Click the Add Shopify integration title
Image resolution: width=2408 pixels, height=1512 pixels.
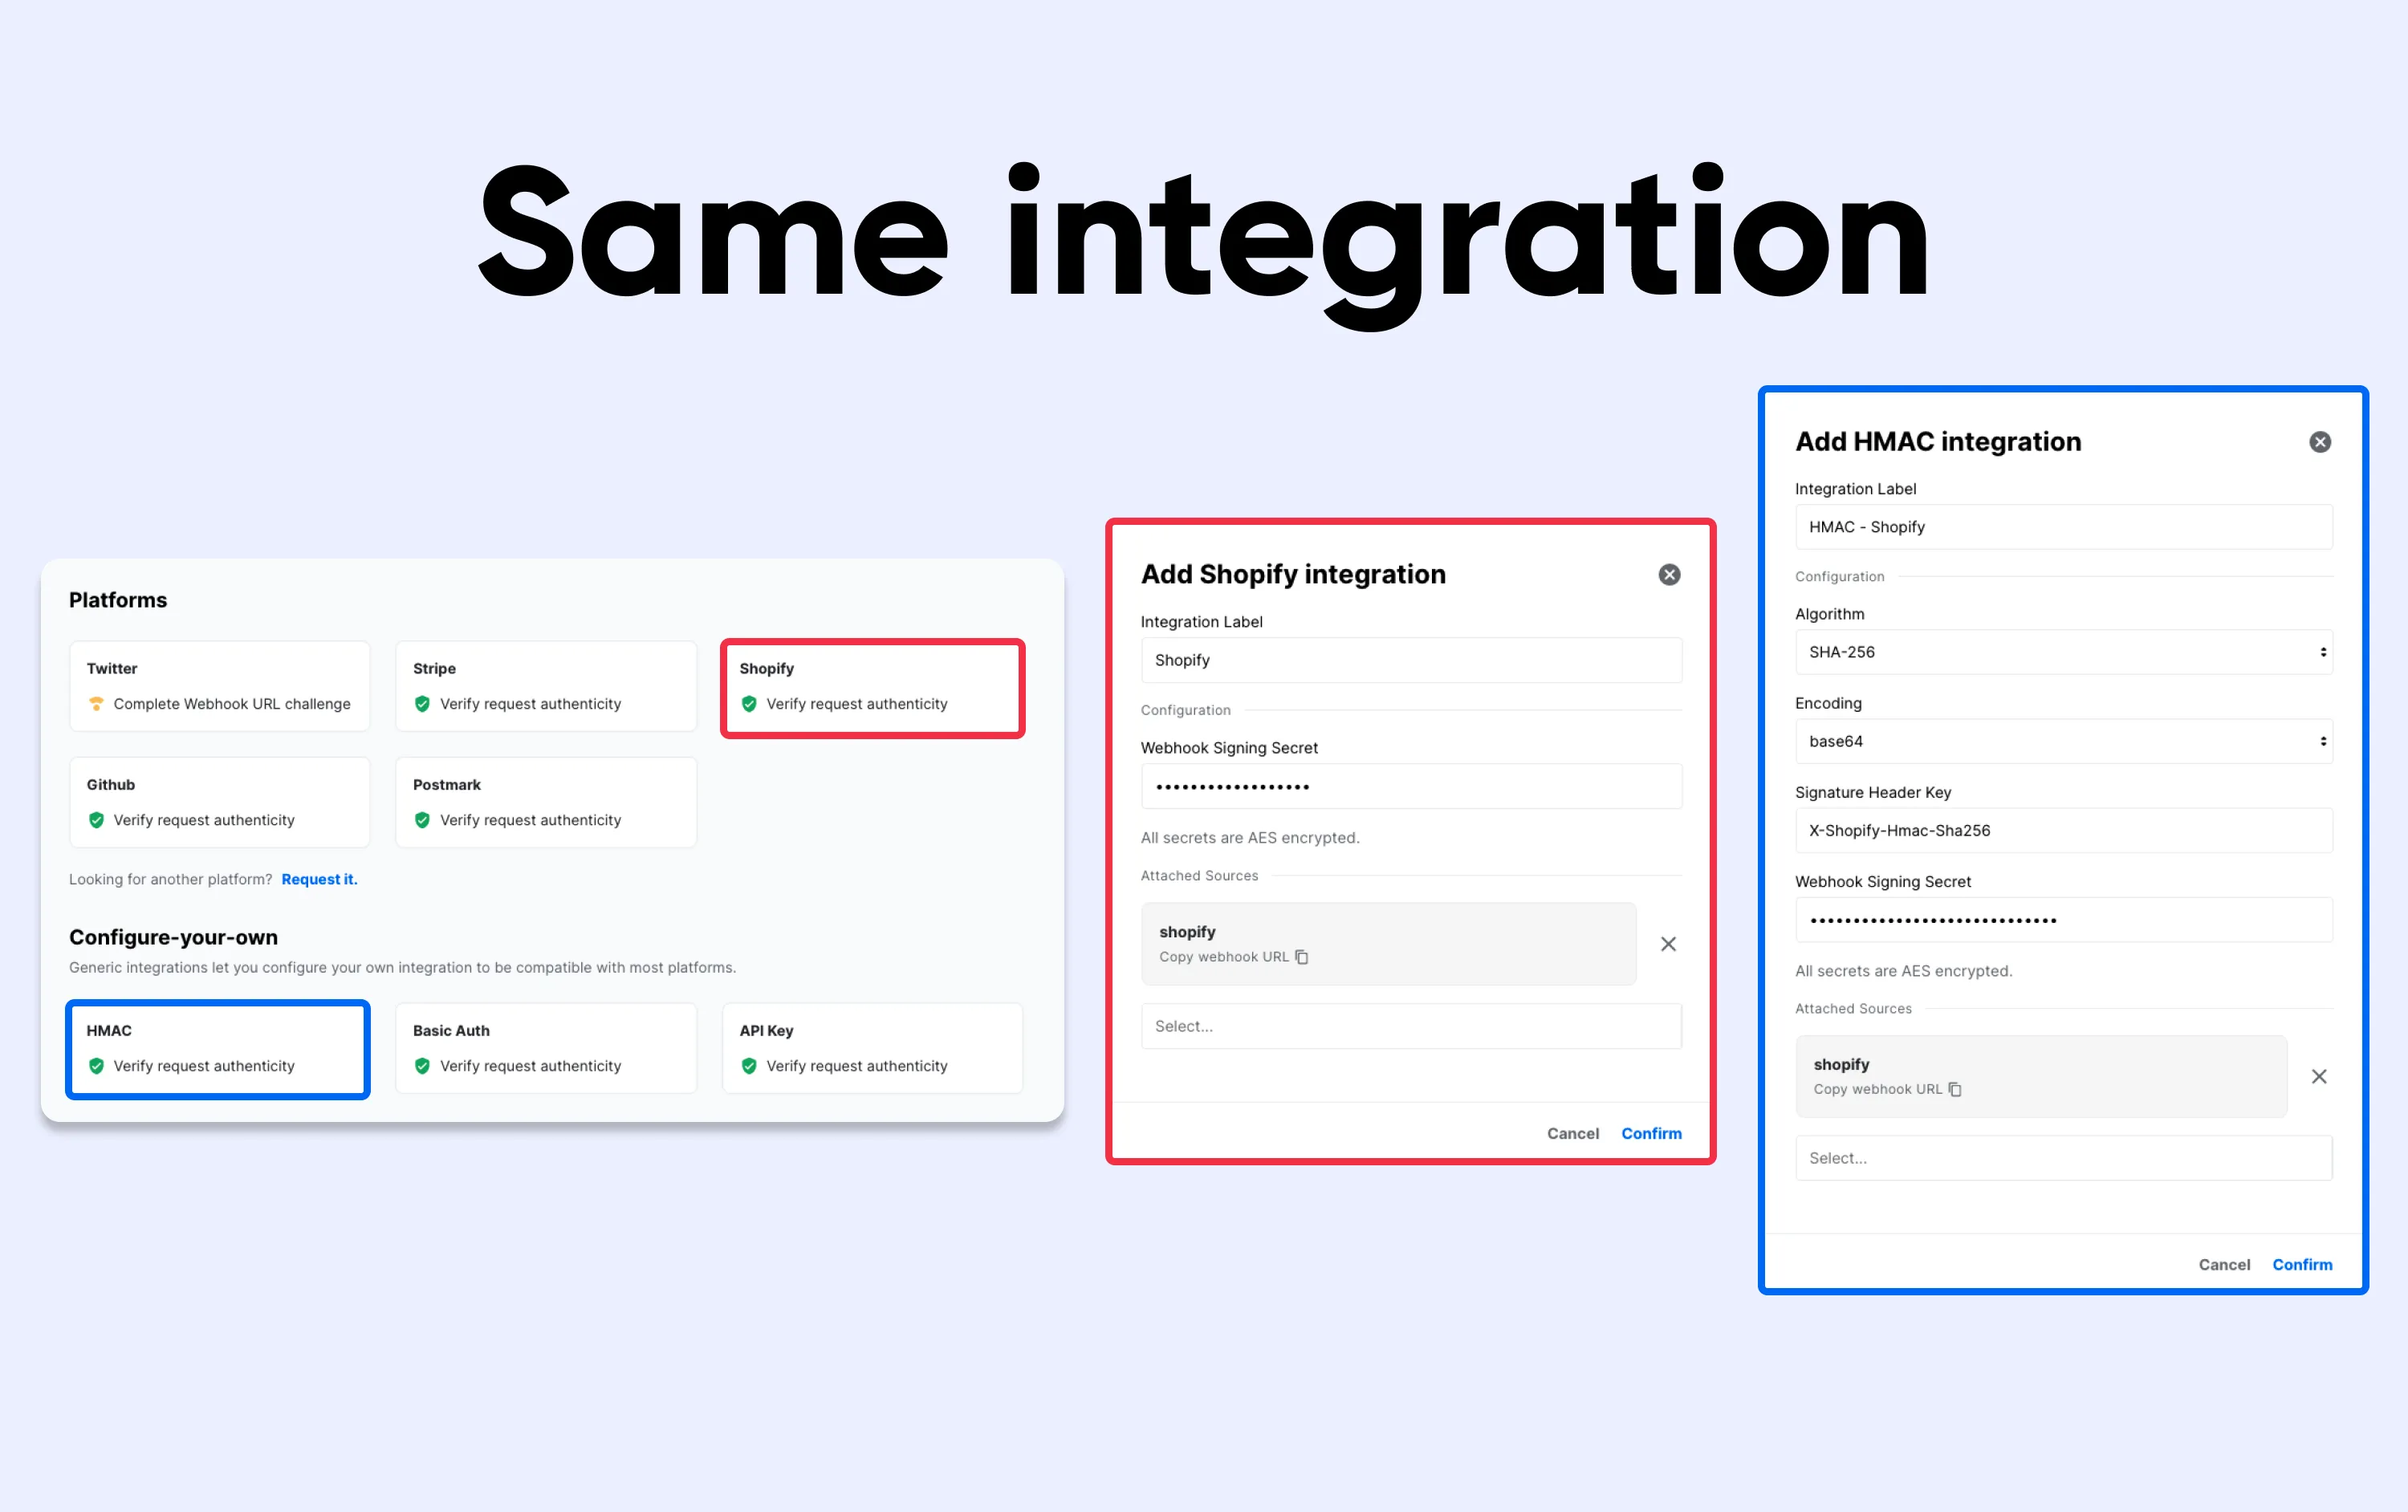(1293, 574)
